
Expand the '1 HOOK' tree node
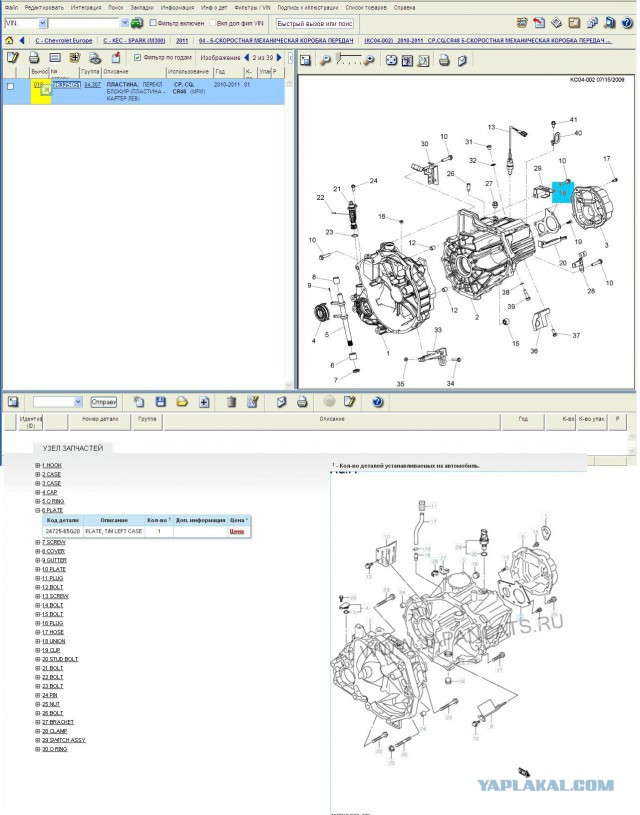[37, 465]
